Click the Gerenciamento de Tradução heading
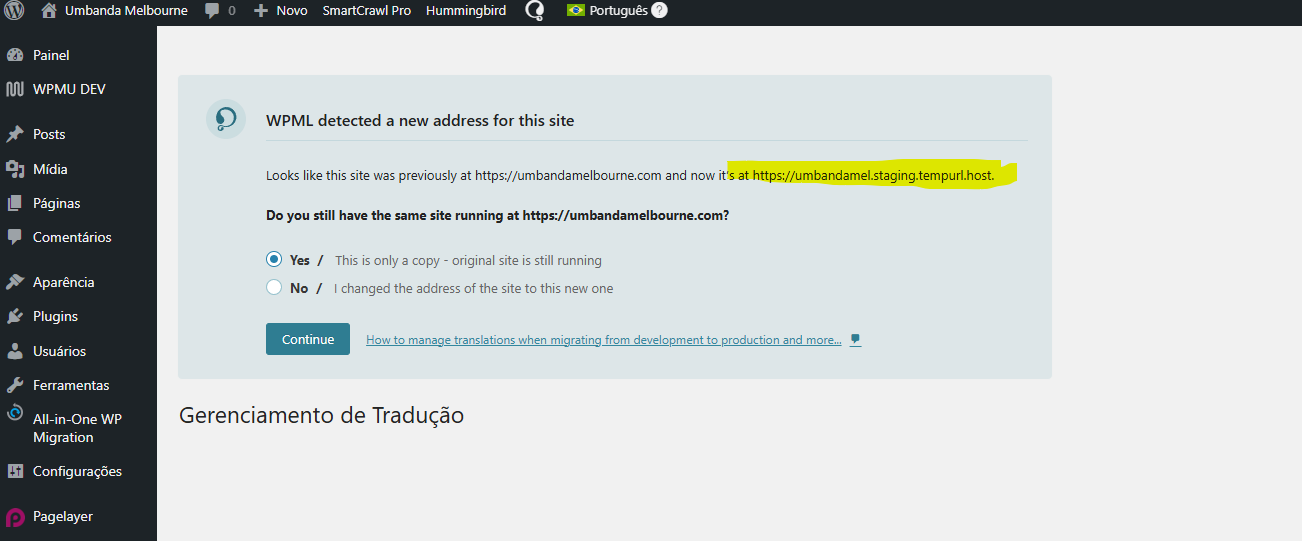Image resolution: width=1302 pixels, height=541 pixels. 321,415
